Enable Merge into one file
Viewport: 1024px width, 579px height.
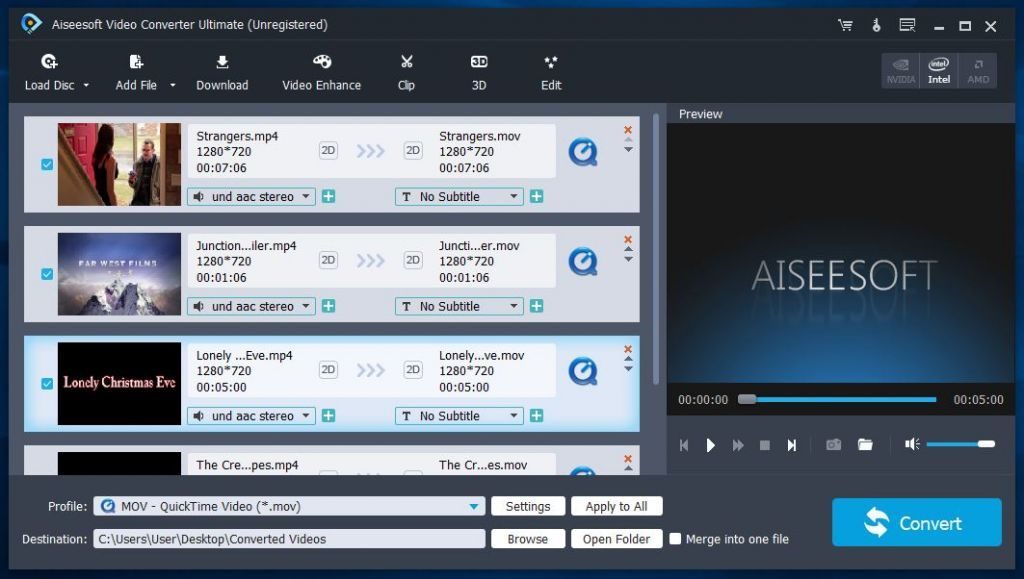(678, 539)
